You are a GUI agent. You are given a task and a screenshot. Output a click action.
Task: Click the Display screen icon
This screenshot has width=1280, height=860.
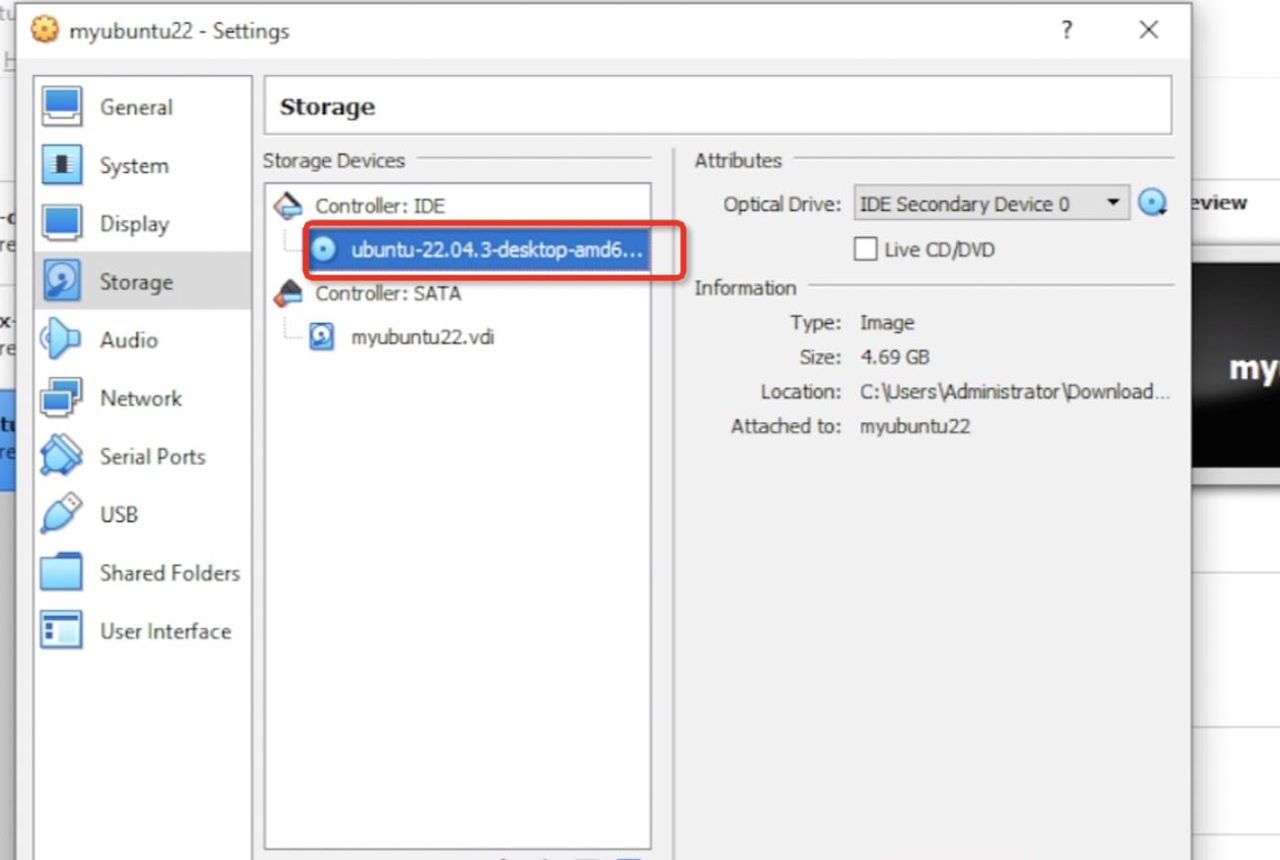[x=61, y=223]
